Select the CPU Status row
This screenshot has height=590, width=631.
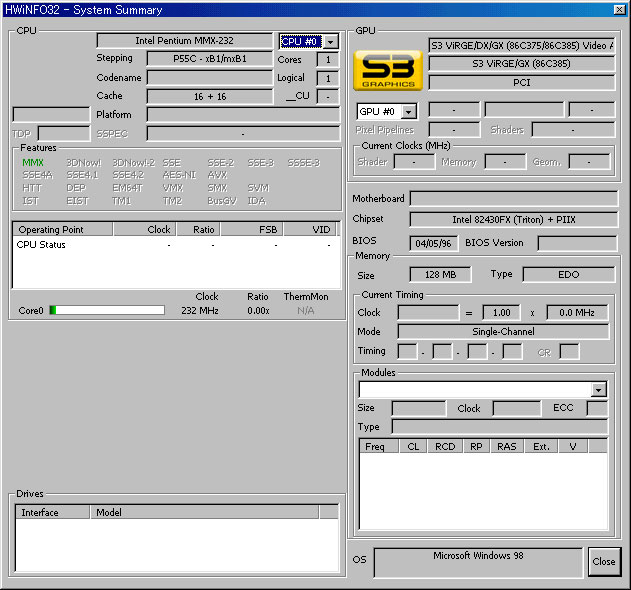[176, 245]
